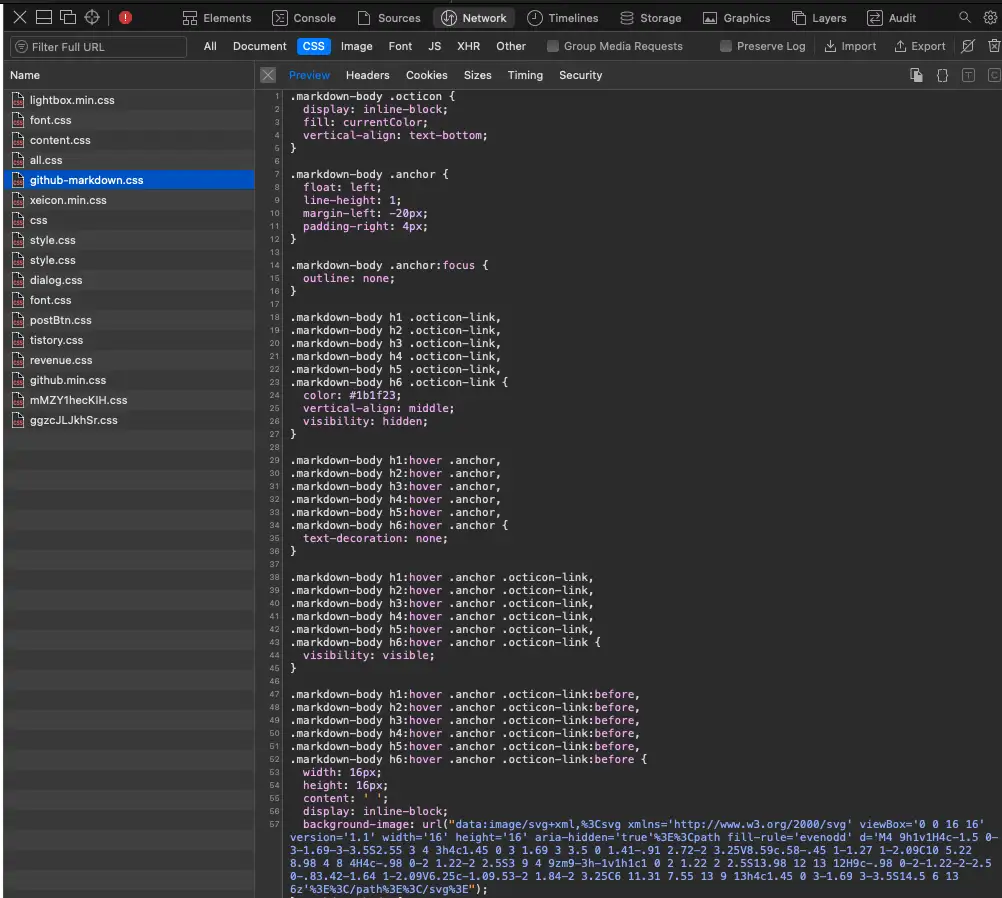Screen dimensions: 1002x898
Task: Click the red error indicator icon
Action: [x=125, y=17]
